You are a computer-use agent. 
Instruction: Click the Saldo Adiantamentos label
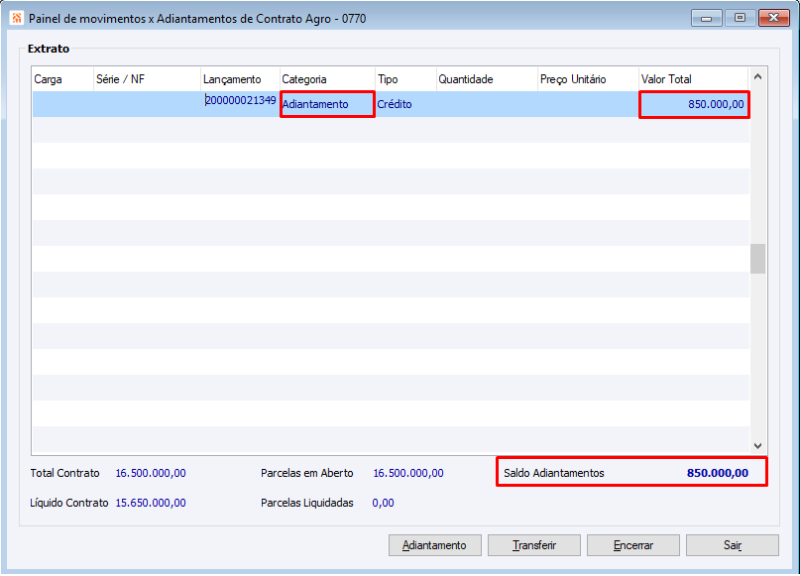coord(554,473)
